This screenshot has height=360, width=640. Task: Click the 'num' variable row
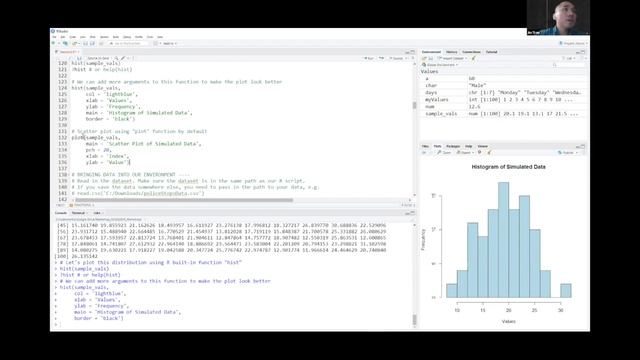click(x=504, y=107)
